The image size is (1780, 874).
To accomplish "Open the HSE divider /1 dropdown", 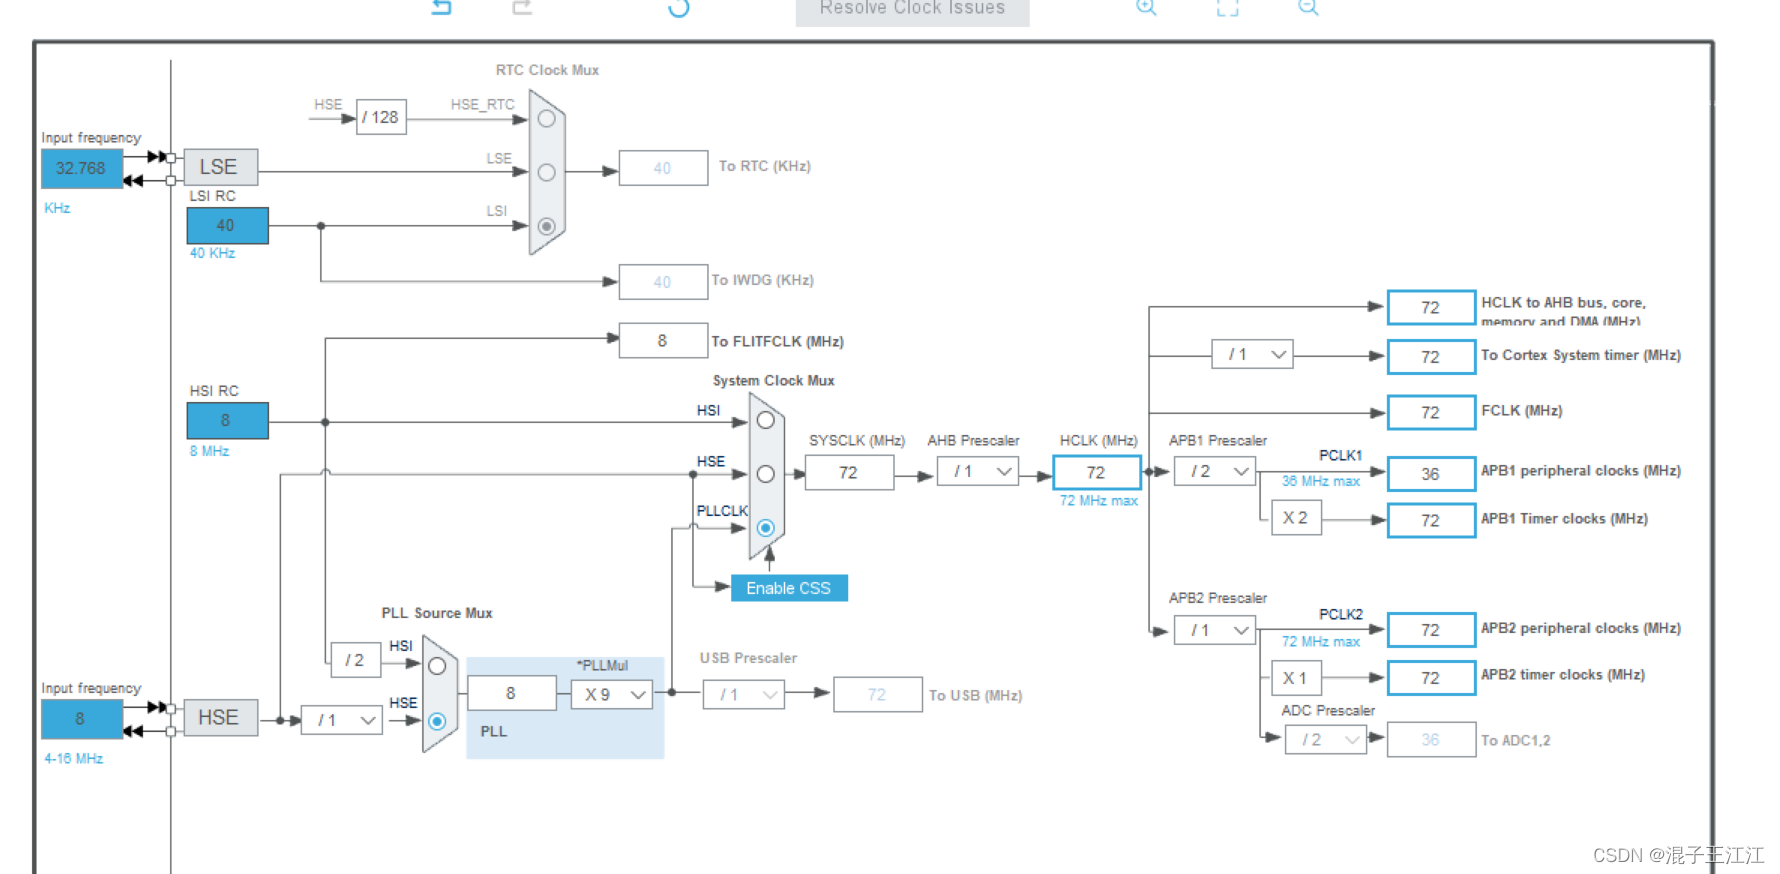I will click(342, 720).
